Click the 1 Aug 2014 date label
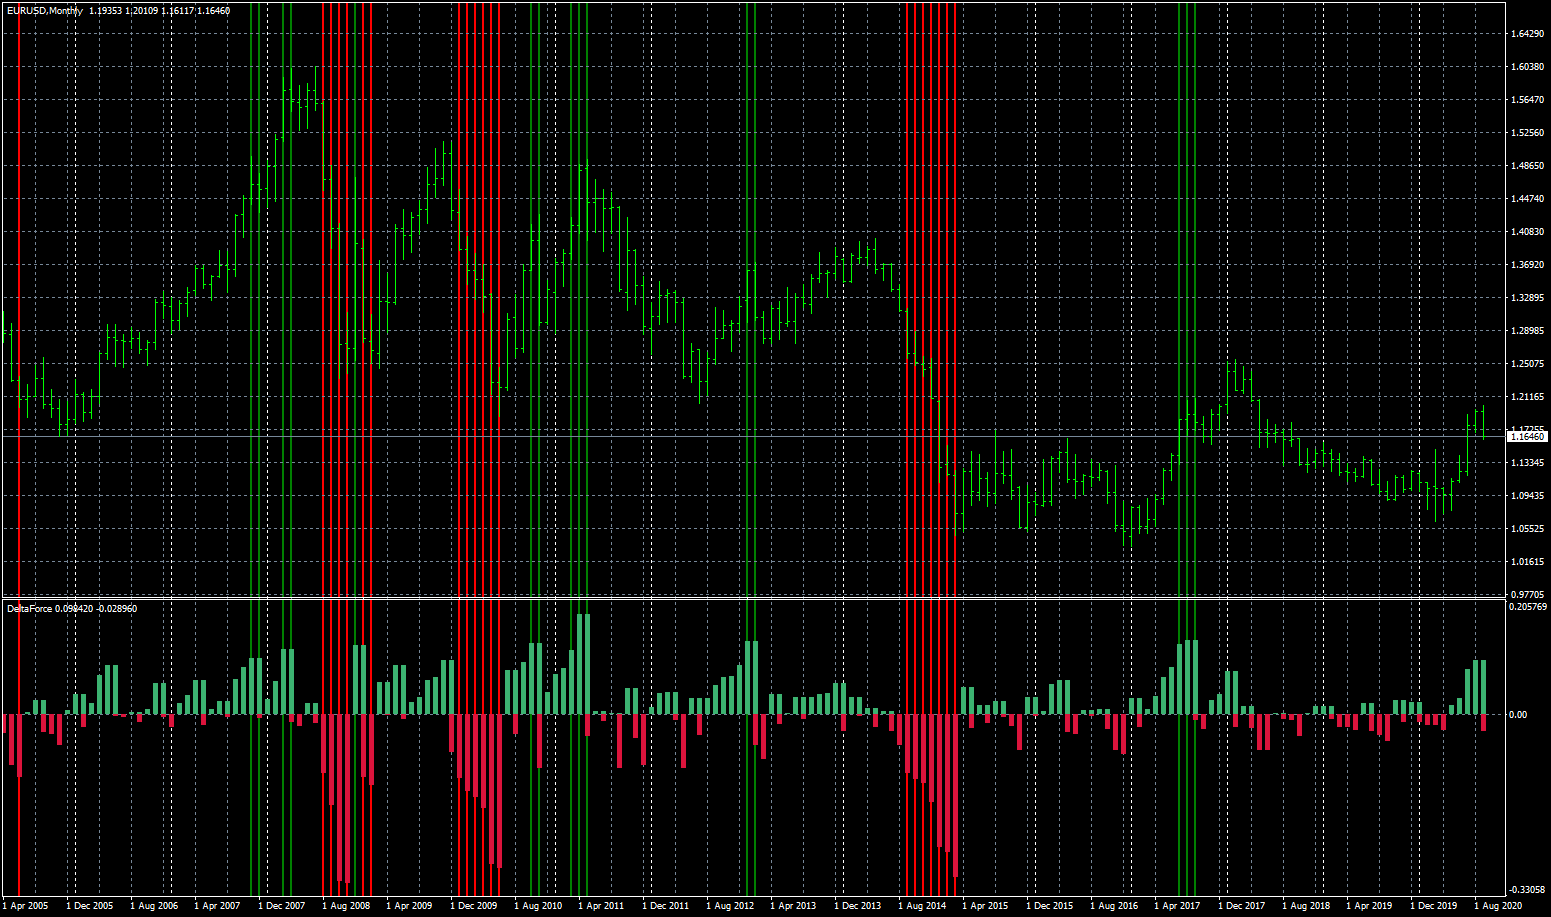 coord(921,906)
